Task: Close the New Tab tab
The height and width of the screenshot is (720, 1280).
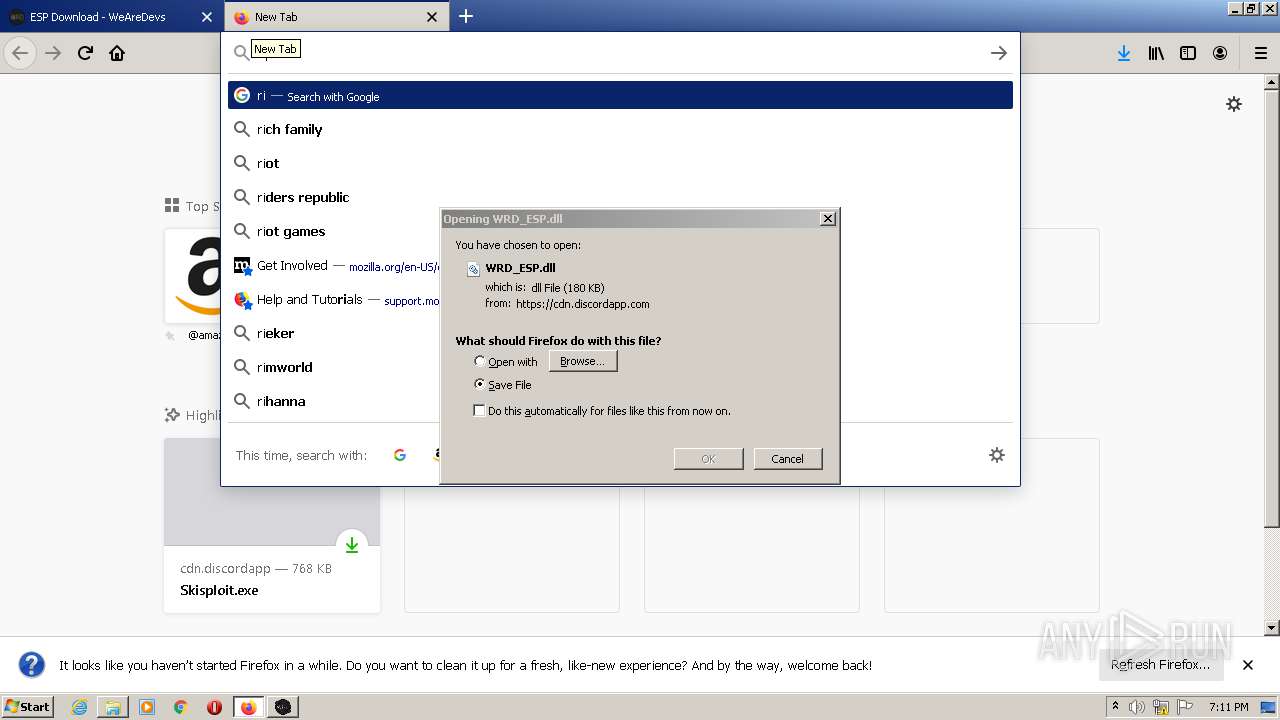Action: click(x=432, y=17)
